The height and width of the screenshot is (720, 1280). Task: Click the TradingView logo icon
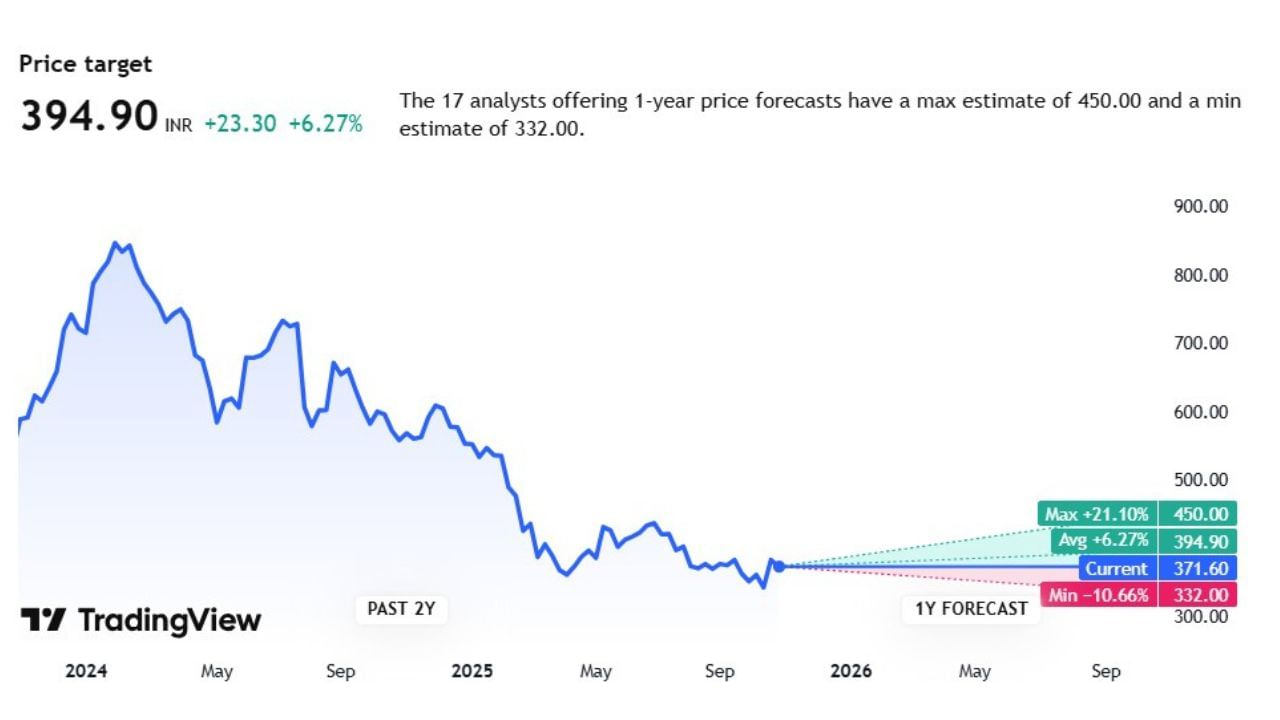43,620
